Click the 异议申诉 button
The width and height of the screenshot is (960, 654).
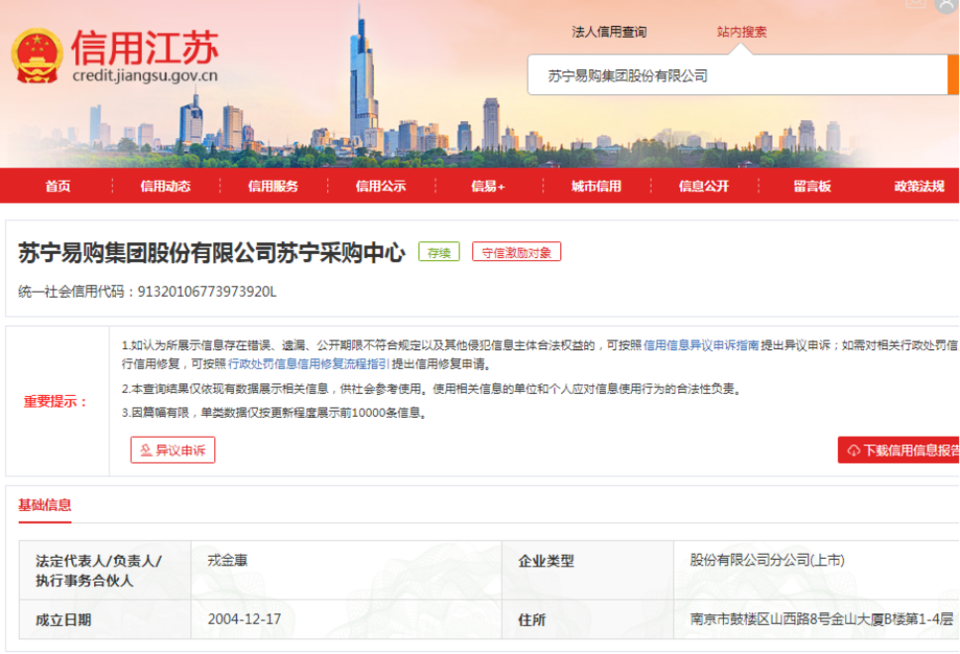tap(173, 450)
